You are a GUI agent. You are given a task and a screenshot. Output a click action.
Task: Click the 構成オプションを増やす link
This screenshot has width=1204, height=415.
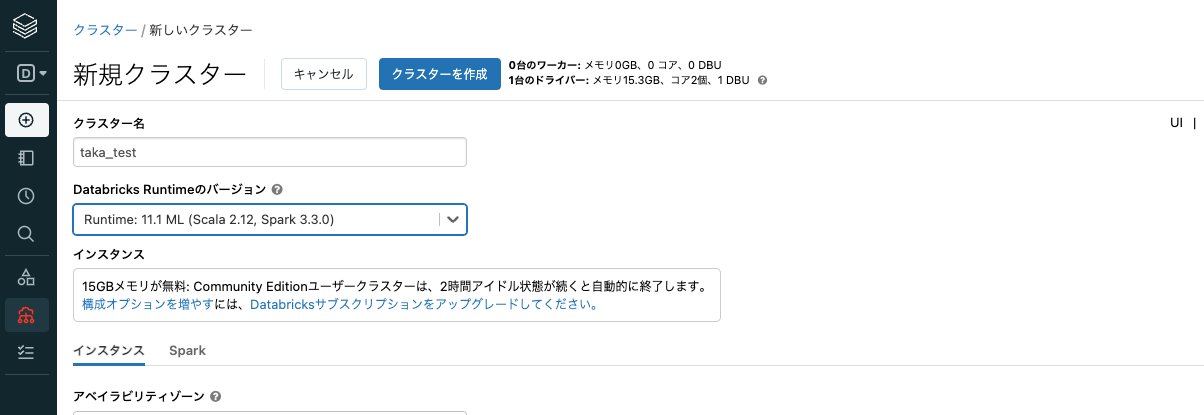pyautogui.click(x=147, y=304)
